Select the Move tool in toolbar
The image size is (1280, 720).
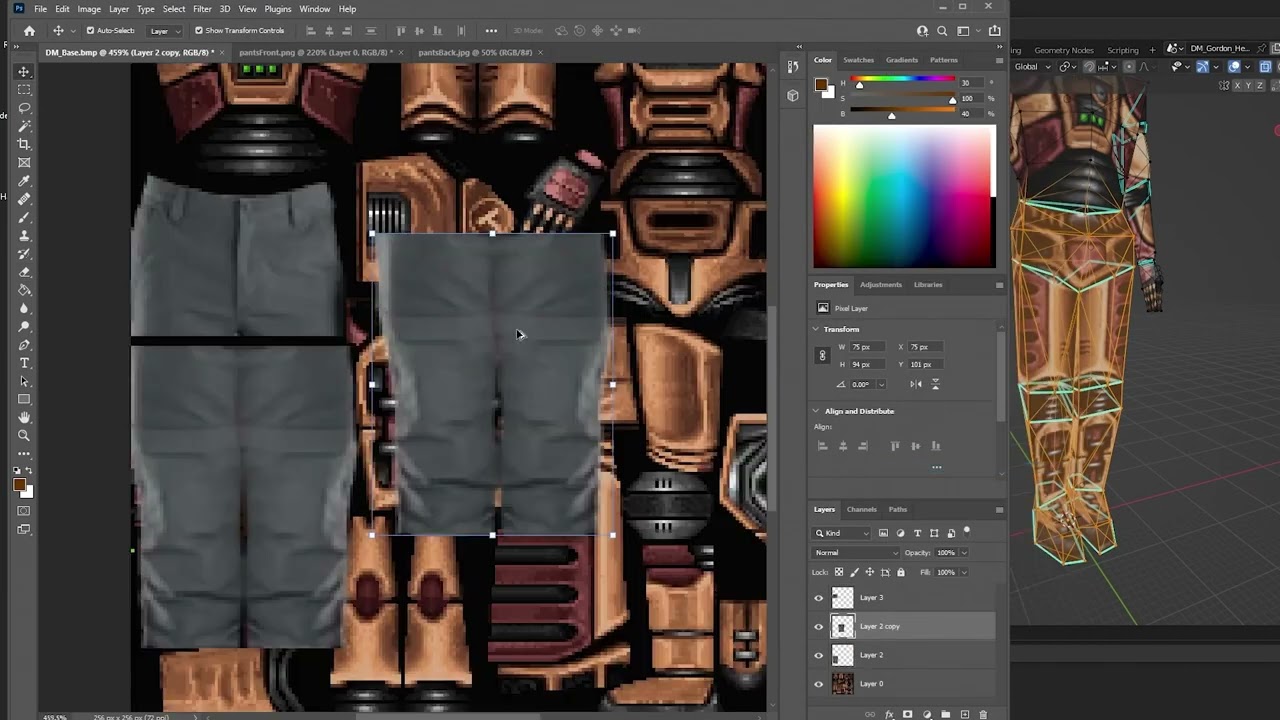pos(24,72)
